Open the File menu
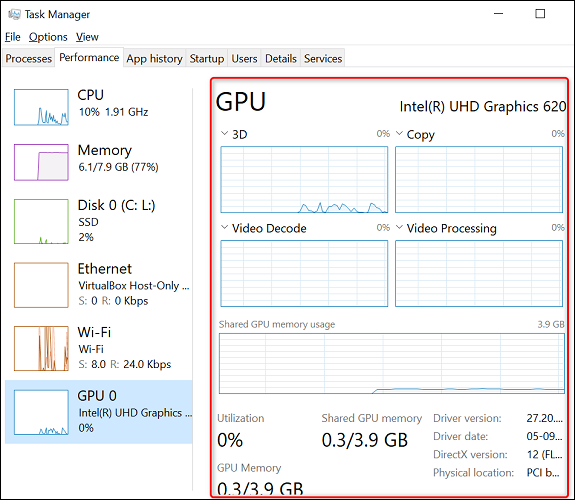The height and width of the screenshot is (500, 575). (12, 37)
